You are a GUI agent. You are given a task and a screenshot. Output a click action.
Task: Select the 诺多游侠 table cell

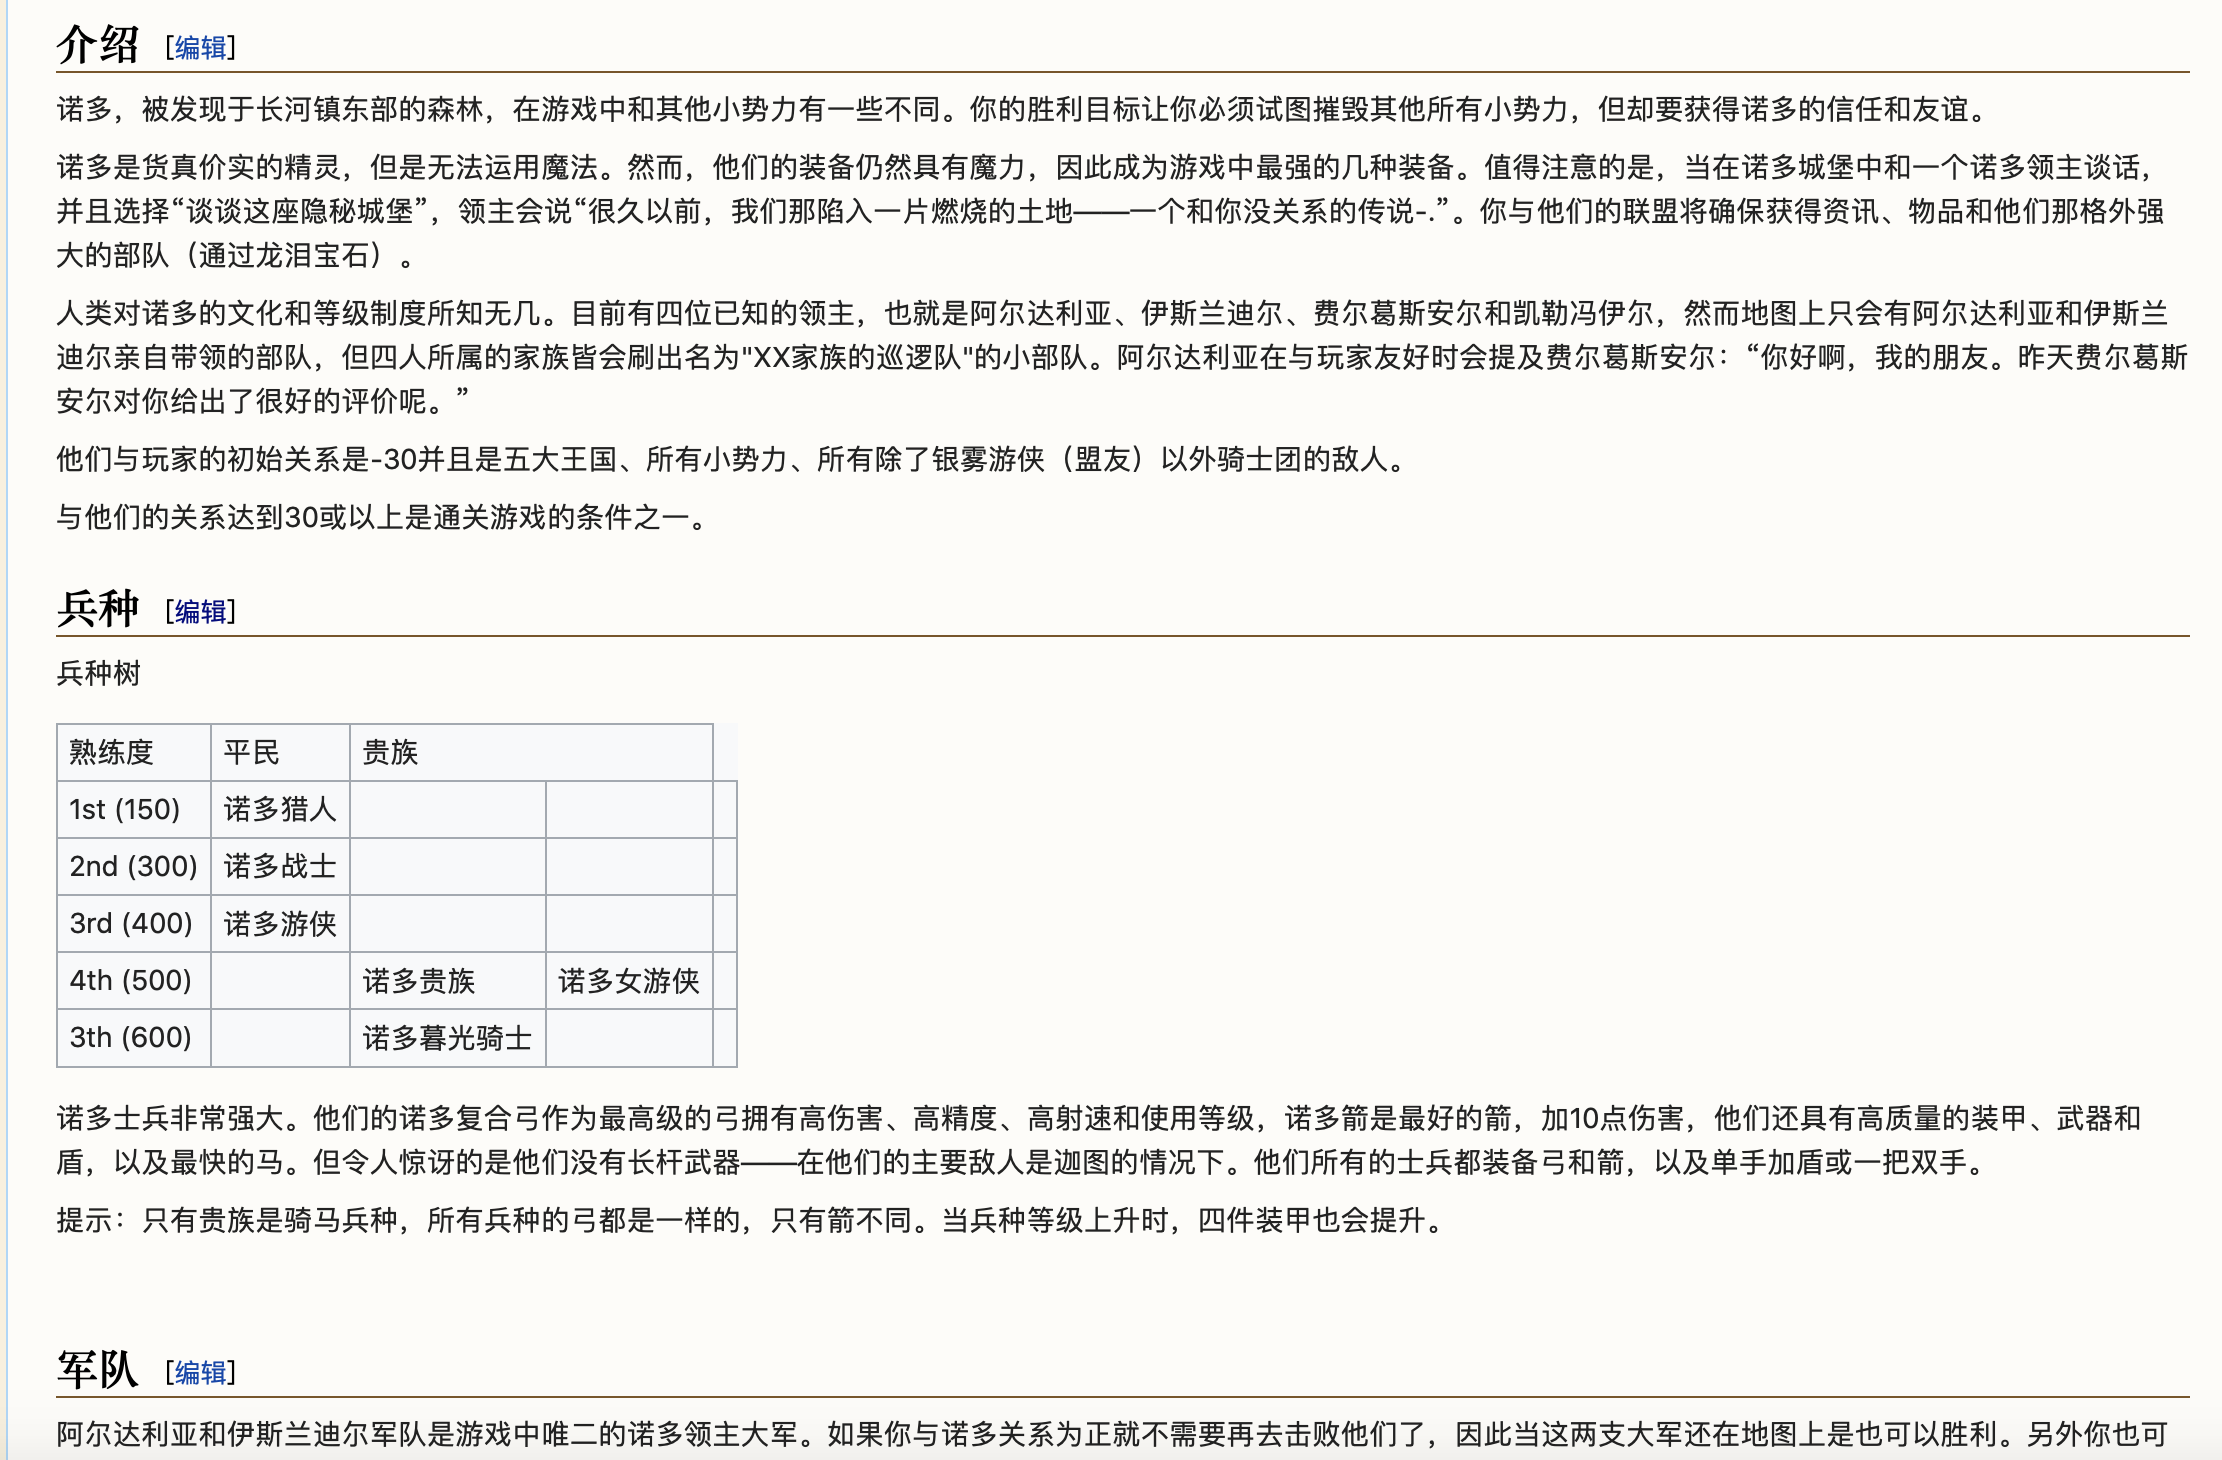pos(280,923)
